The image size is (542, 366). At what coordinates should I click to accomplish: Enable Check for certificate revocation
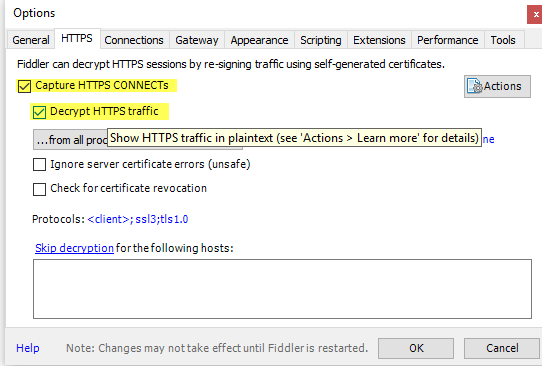39,189
